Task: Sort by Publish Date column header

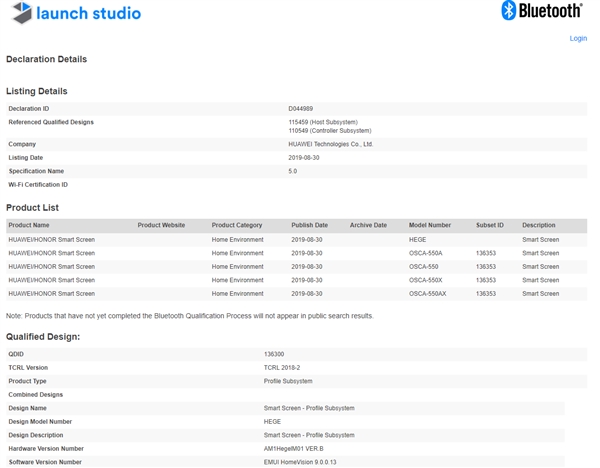Action: [309, 225]
